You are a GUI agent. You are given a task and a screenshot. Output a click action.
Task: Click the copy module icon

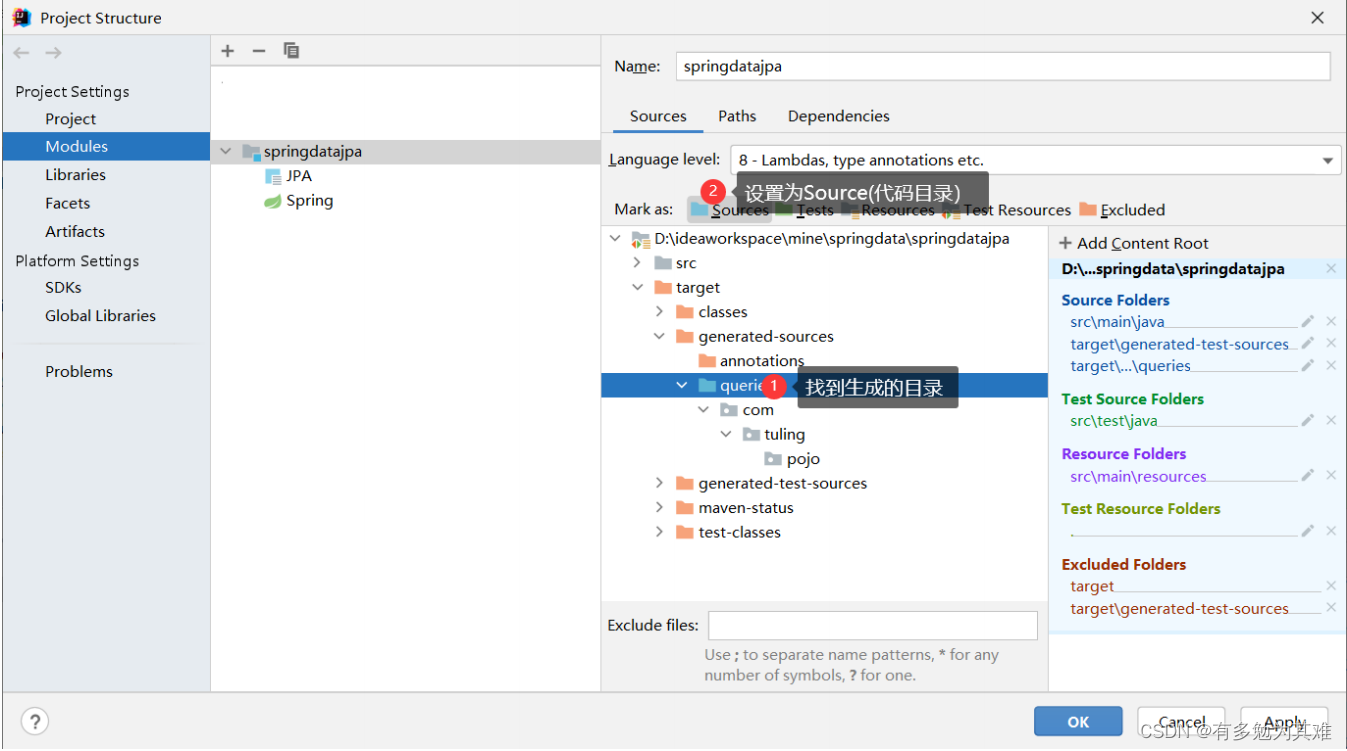[291, 50]
